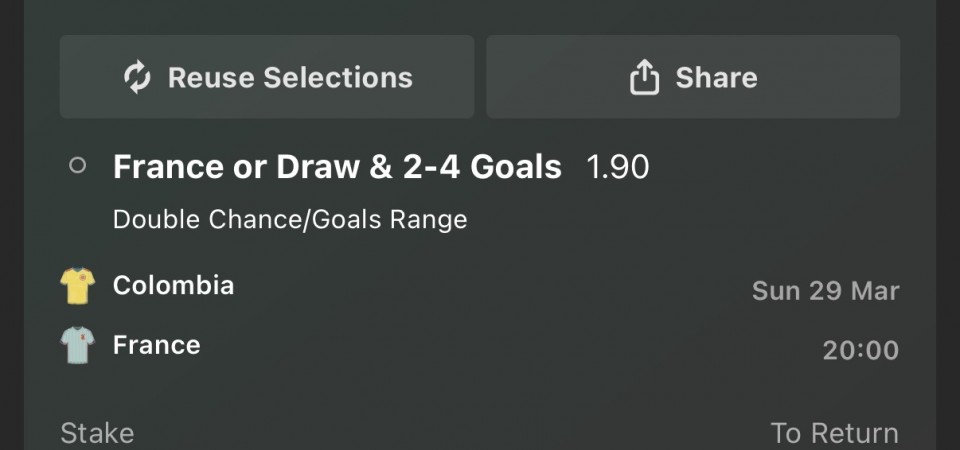Tap the share arrow-box icon
The height and width of the screenshot is (450, 960).
tap(645, 77)
